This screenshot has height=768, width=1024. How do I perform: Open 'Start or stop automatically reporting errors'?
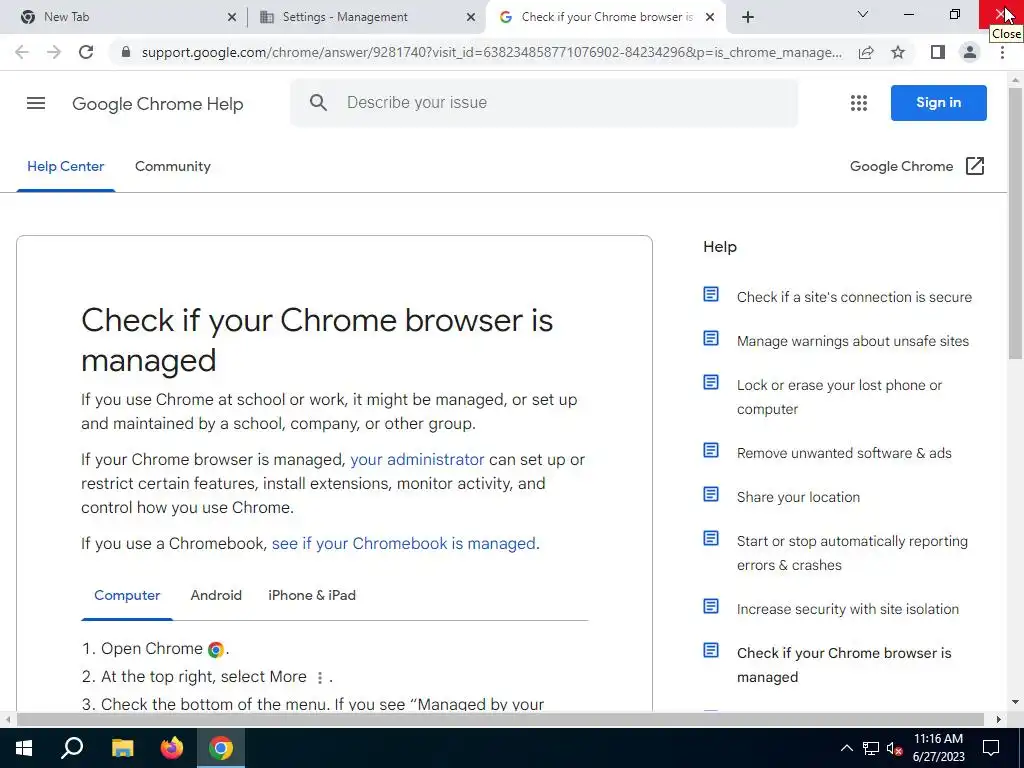click(852, 553)
